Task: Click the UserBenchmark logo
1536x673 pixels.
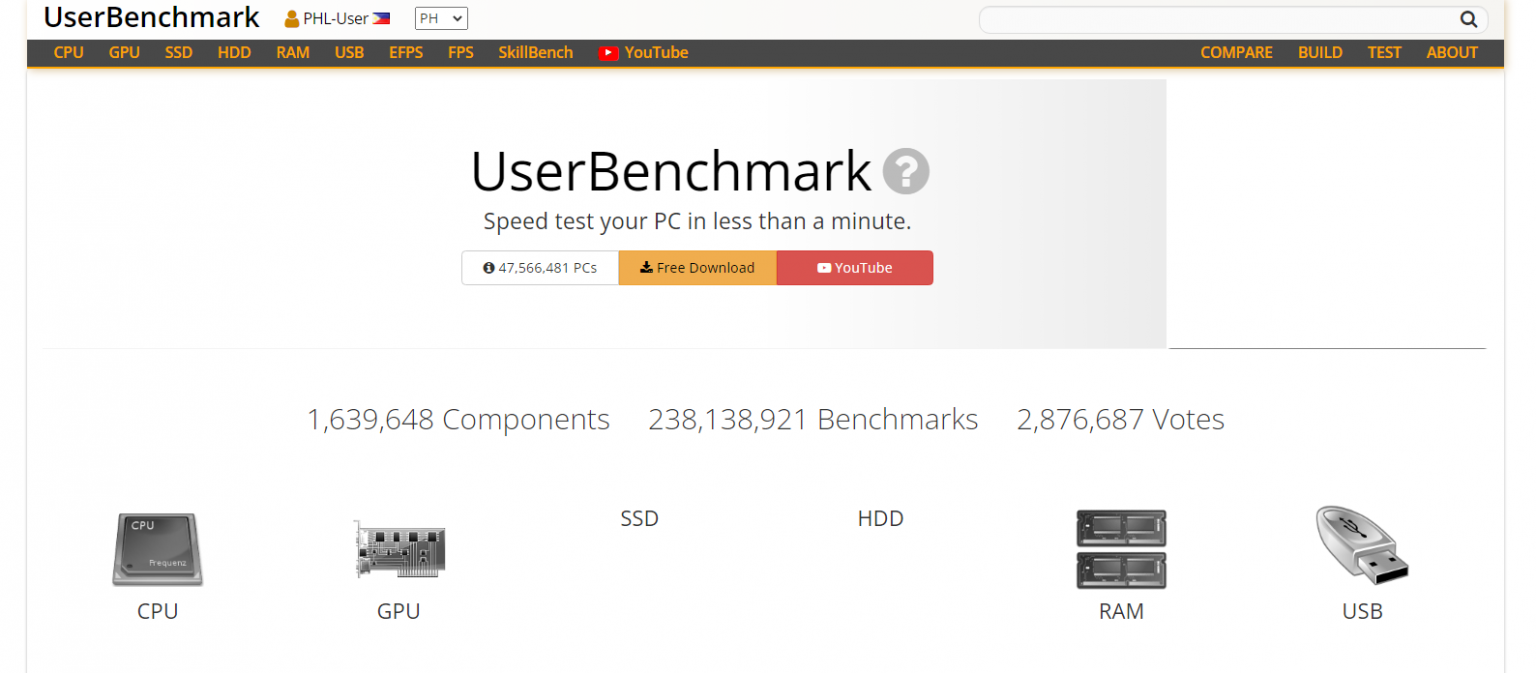Action: (151, 17)
